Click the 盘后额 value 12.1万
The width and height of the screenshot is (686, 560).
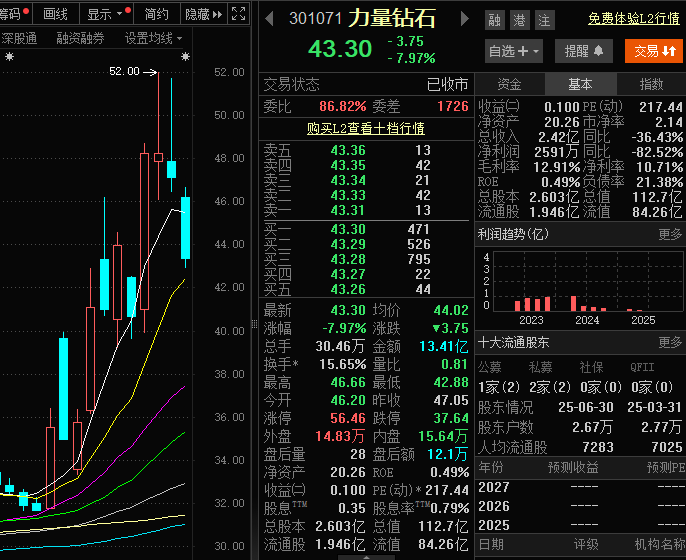[448, 455]
